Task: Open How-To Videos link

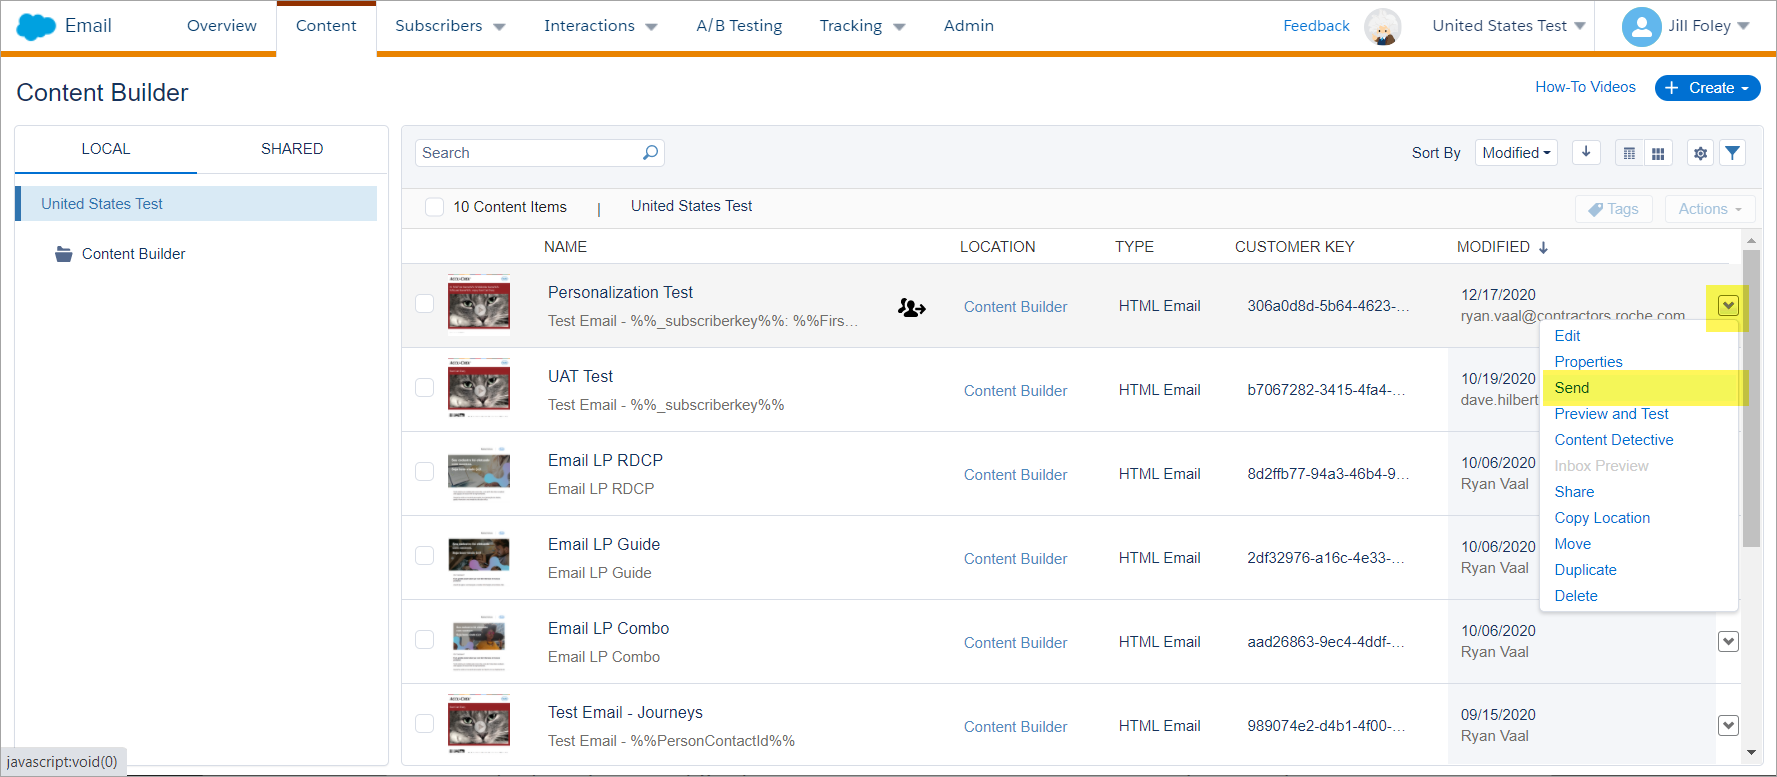Action: (1585, 87)
